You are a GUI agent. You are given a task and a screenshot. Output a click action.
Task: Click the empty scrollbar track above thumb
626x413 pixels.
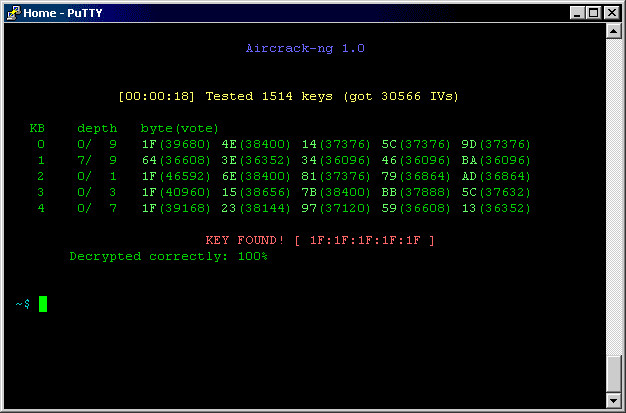pos(614,200)
